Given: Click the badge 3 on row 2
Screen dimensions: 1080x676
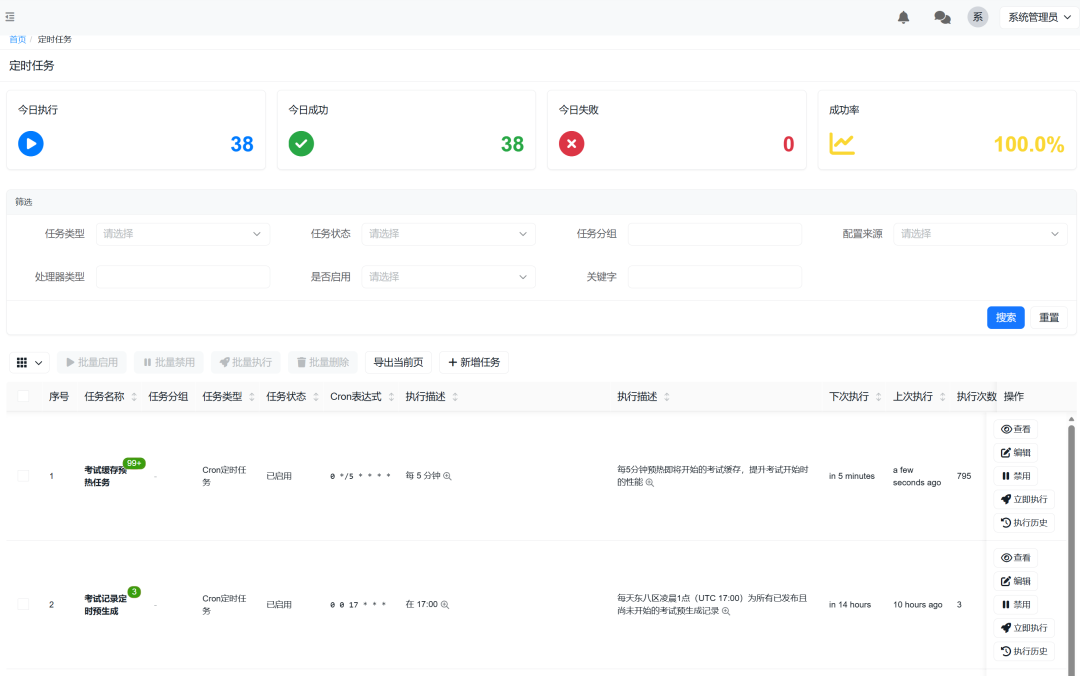Looking at the screenshot, I should coord(134,592).
